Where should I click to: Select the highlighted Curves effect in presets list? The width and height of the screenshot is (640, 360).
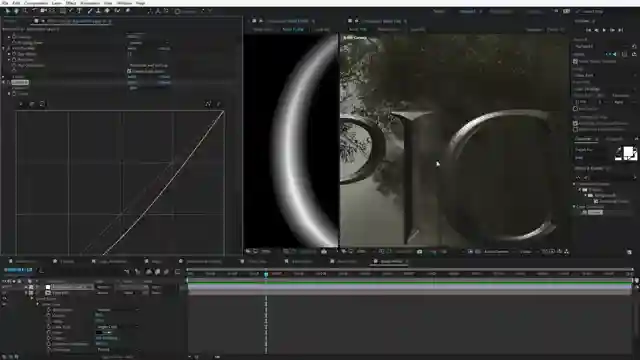tap(595, 212)
